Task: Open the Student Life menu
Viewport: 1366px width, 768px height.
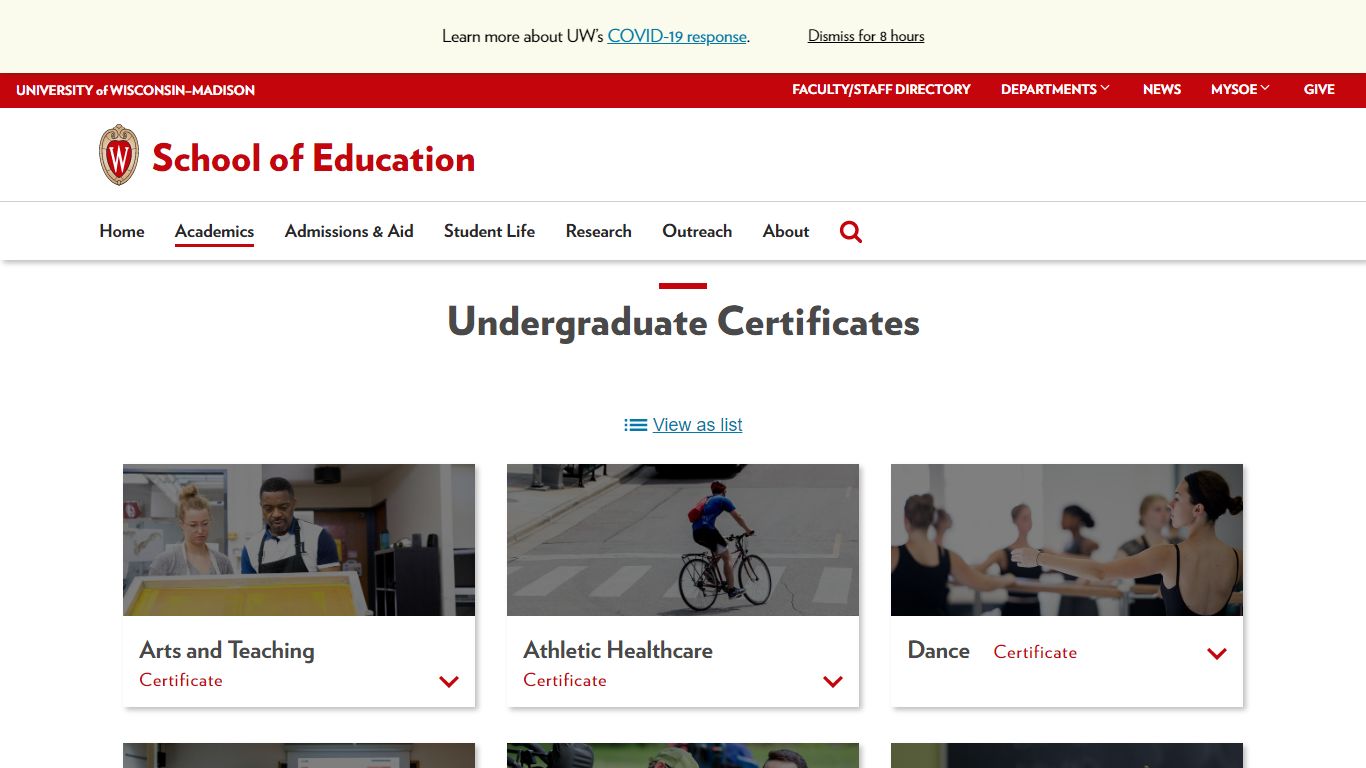Action: (489, 231)
